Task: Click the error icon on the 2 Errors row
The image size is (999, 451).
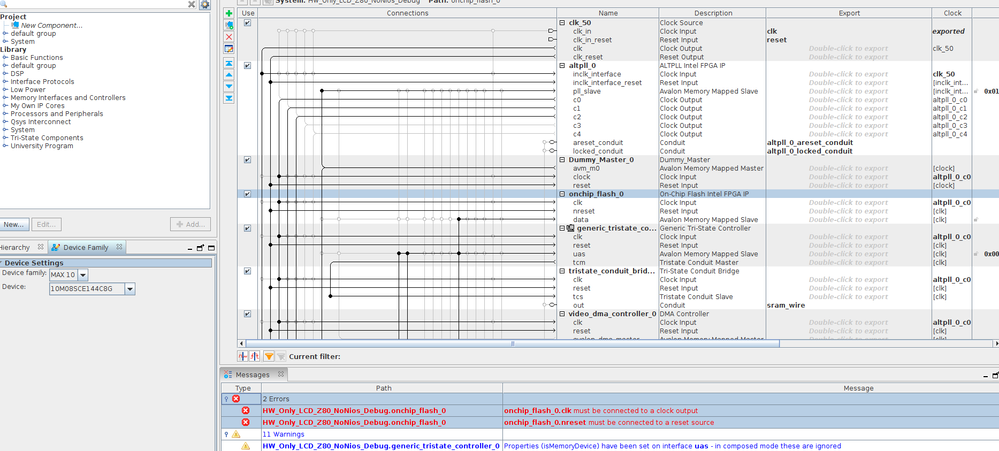Action: click(236, 399)
